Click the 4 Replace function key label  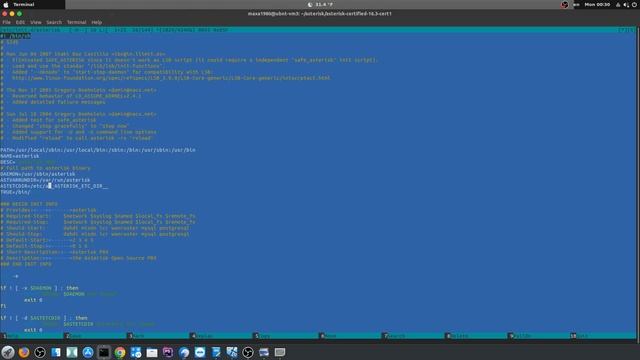click(203, 336)
